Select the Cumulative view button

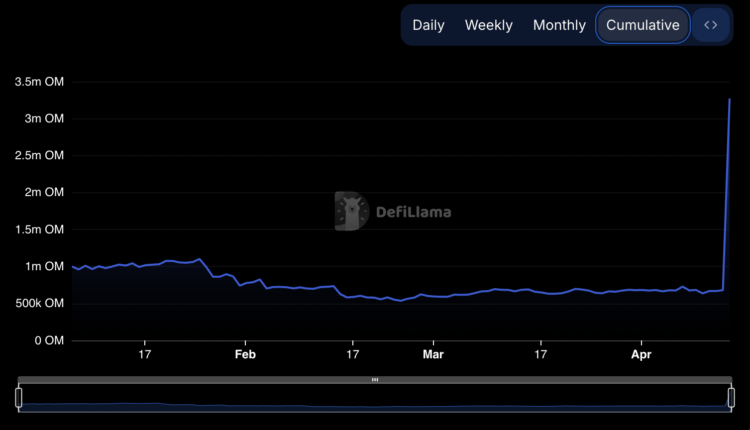(642, 25)
